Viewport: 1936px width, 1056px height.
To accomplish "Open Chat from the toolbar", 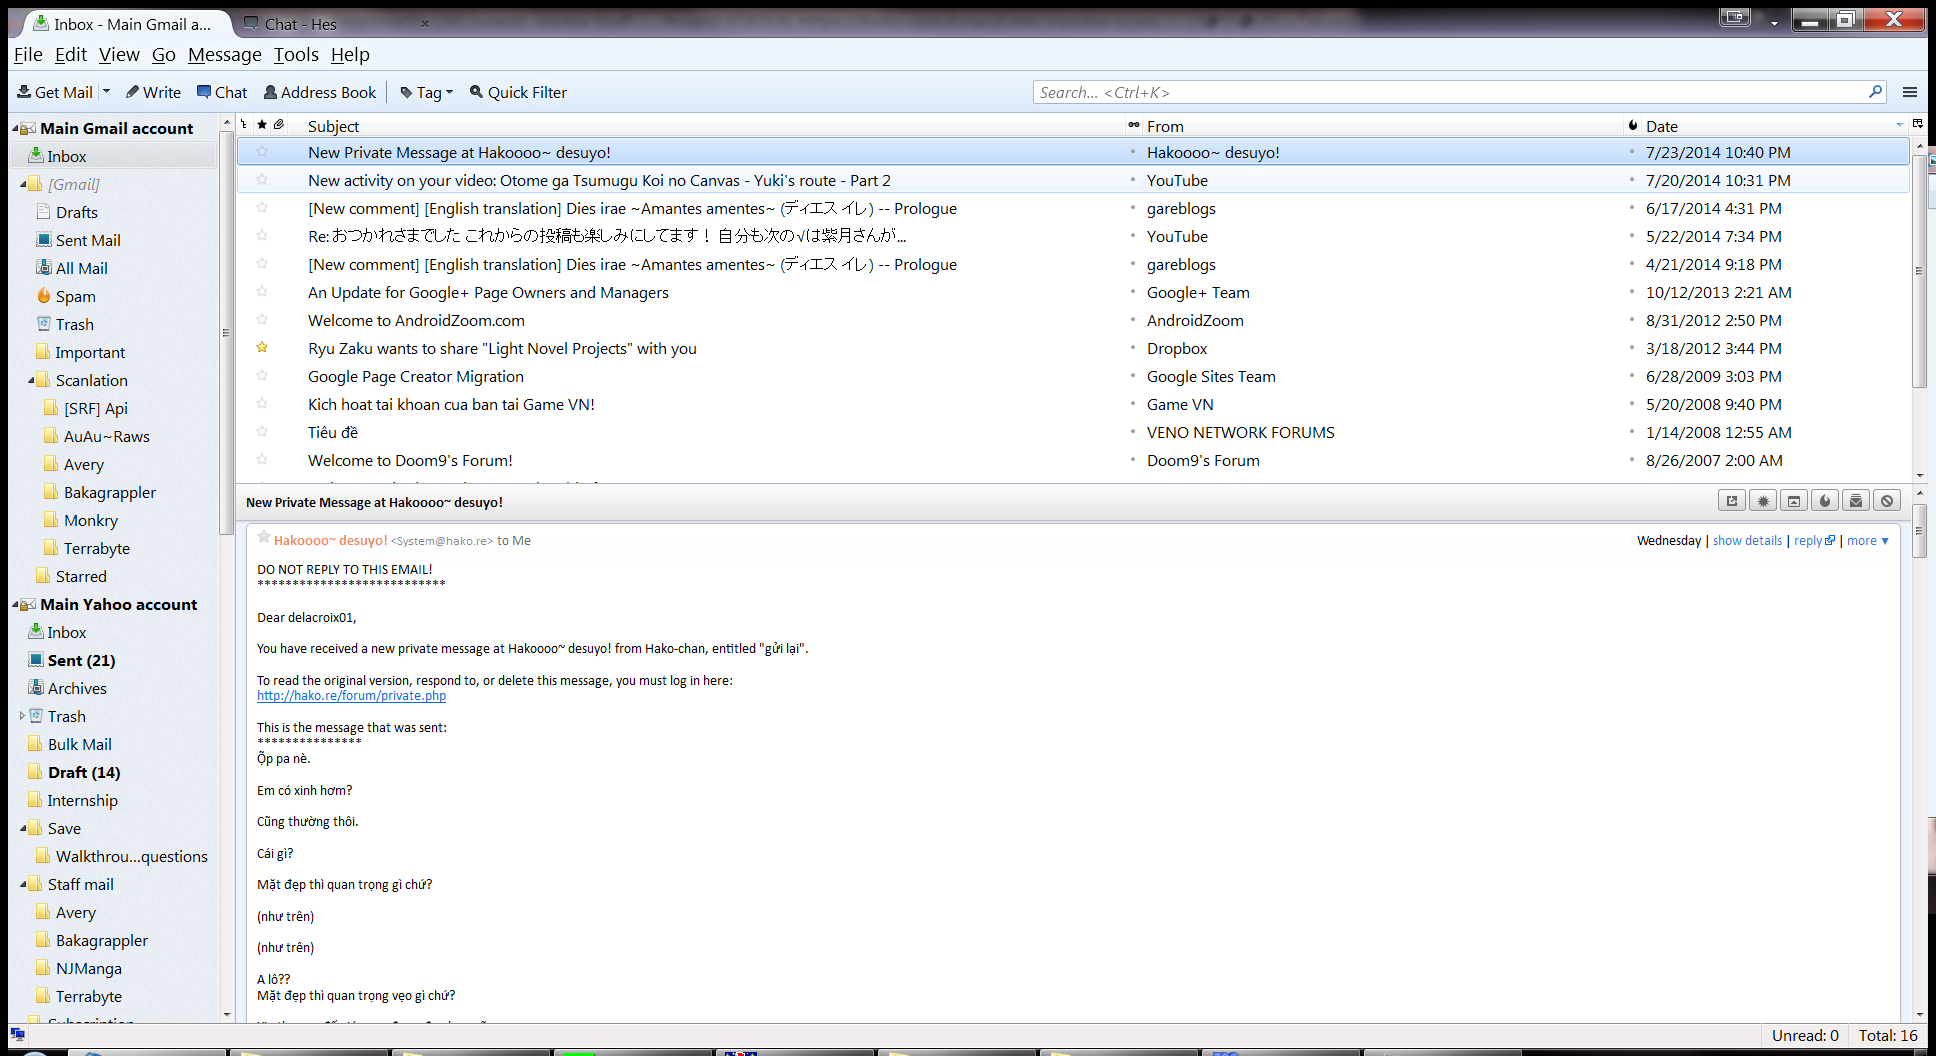I will click(222, 92).
